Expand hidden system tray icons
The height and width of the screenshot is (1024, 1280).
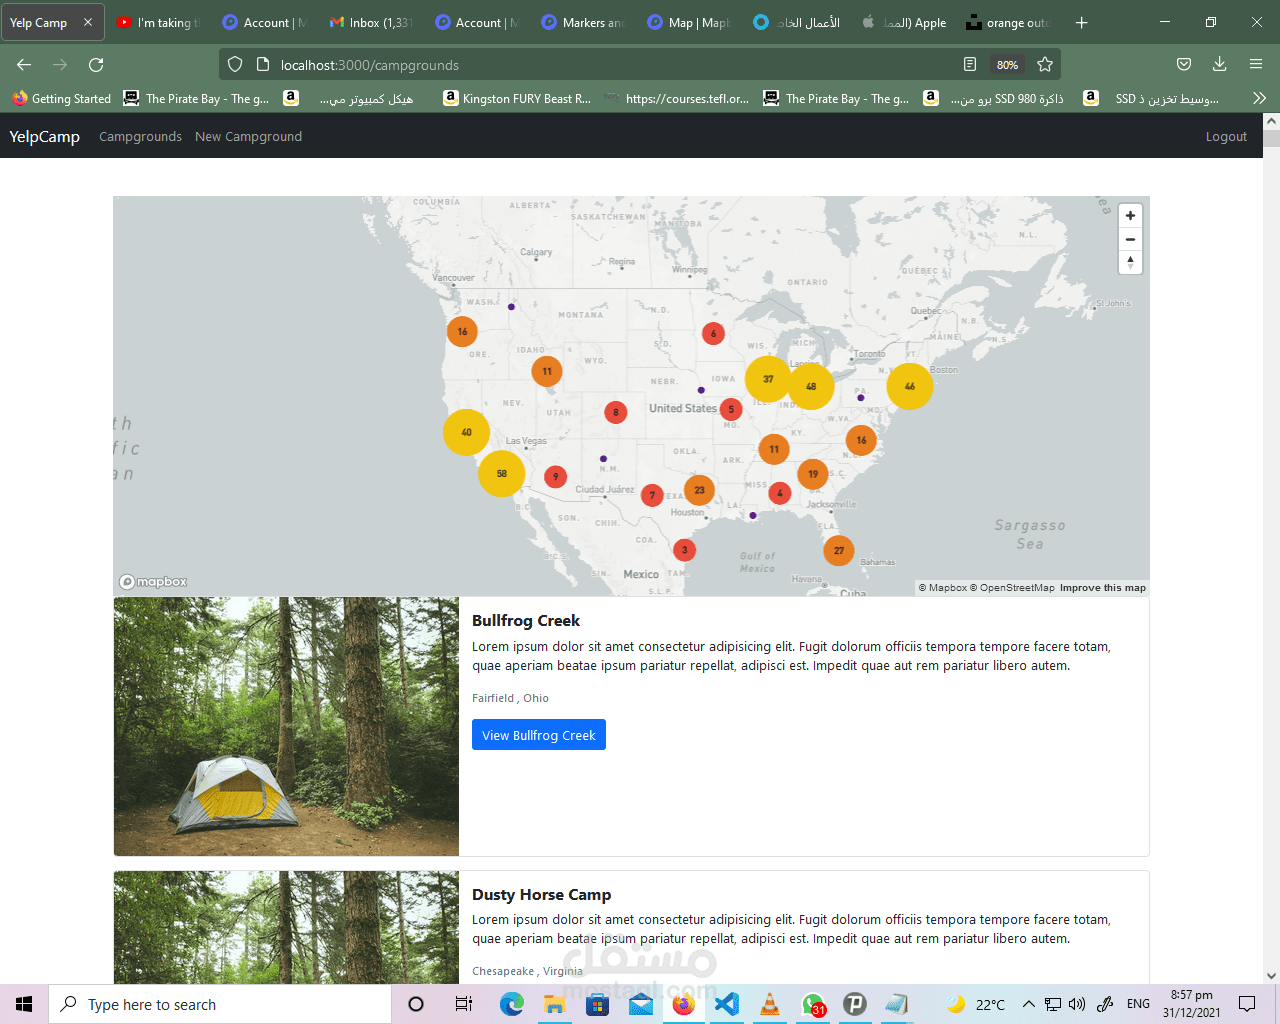pos(1028,1004)
